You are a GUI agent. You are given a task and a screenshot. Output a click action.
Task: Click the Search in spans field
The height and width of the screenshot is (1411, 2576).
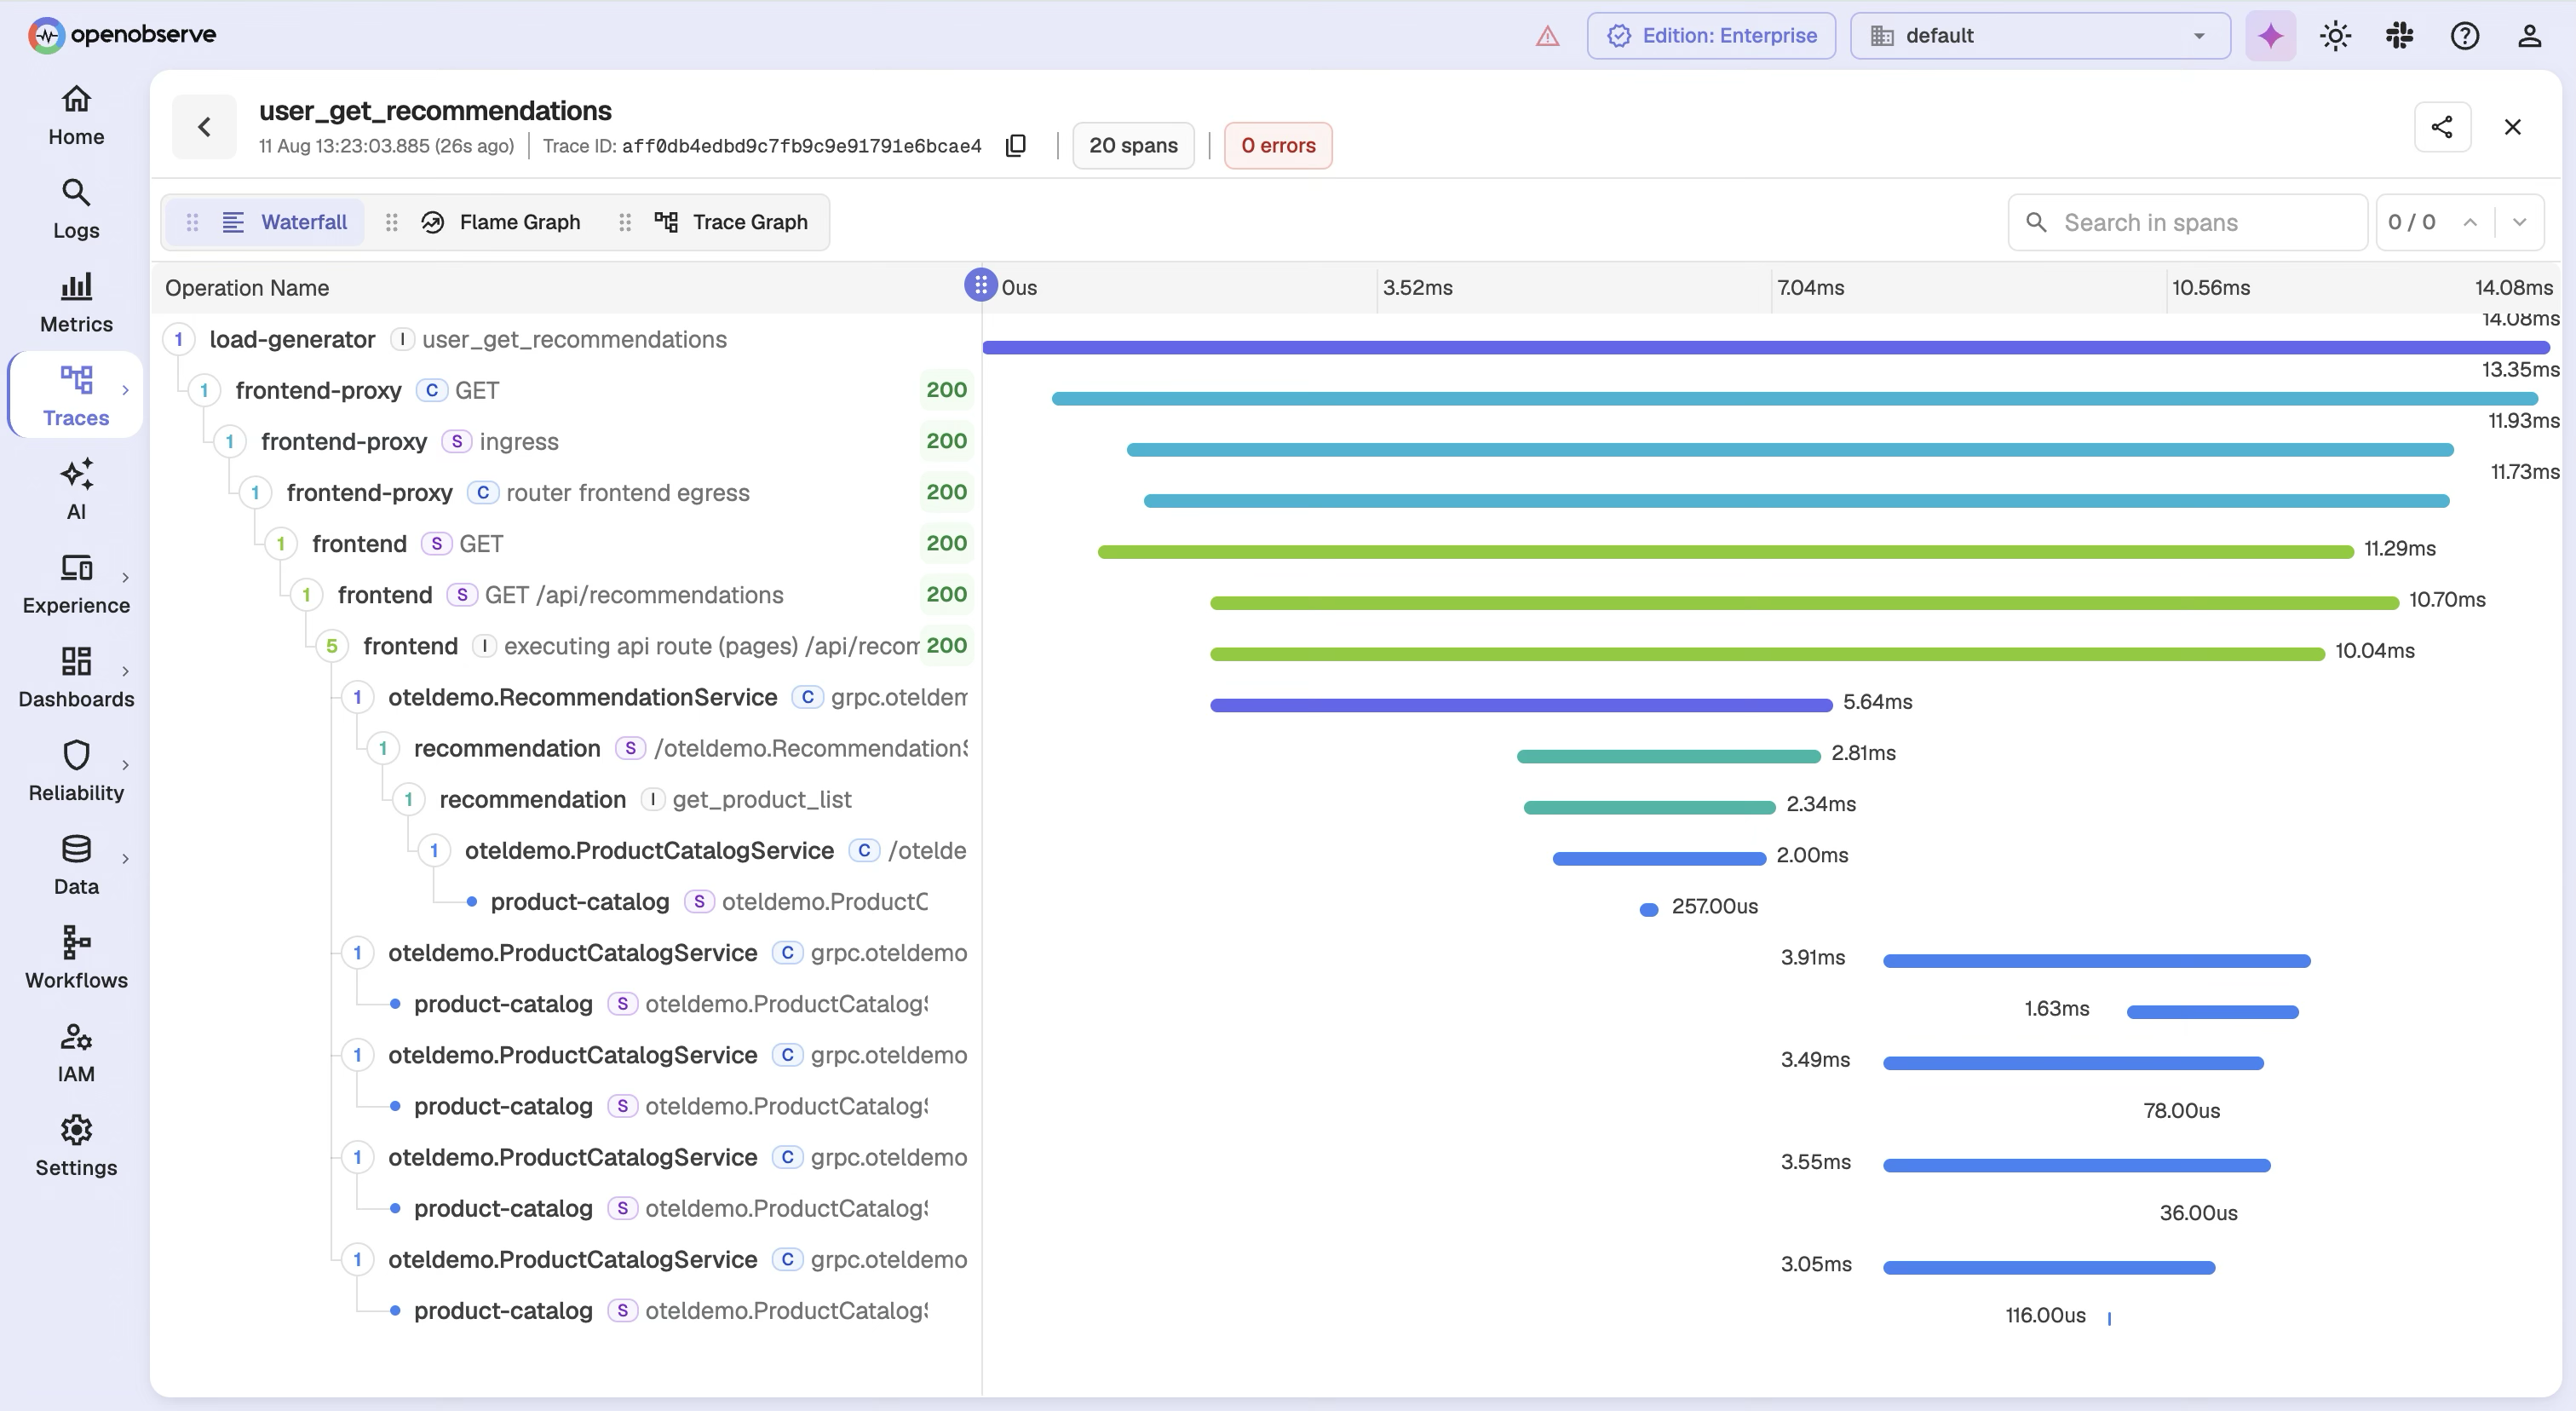(2188, 222)
